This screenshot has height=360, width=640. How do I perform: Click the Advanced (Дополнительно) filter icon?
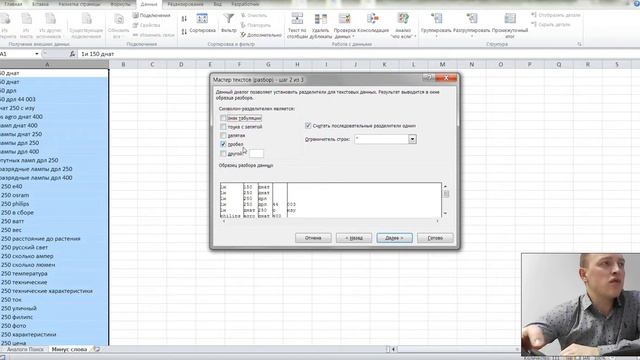click(x=243, y=35)
